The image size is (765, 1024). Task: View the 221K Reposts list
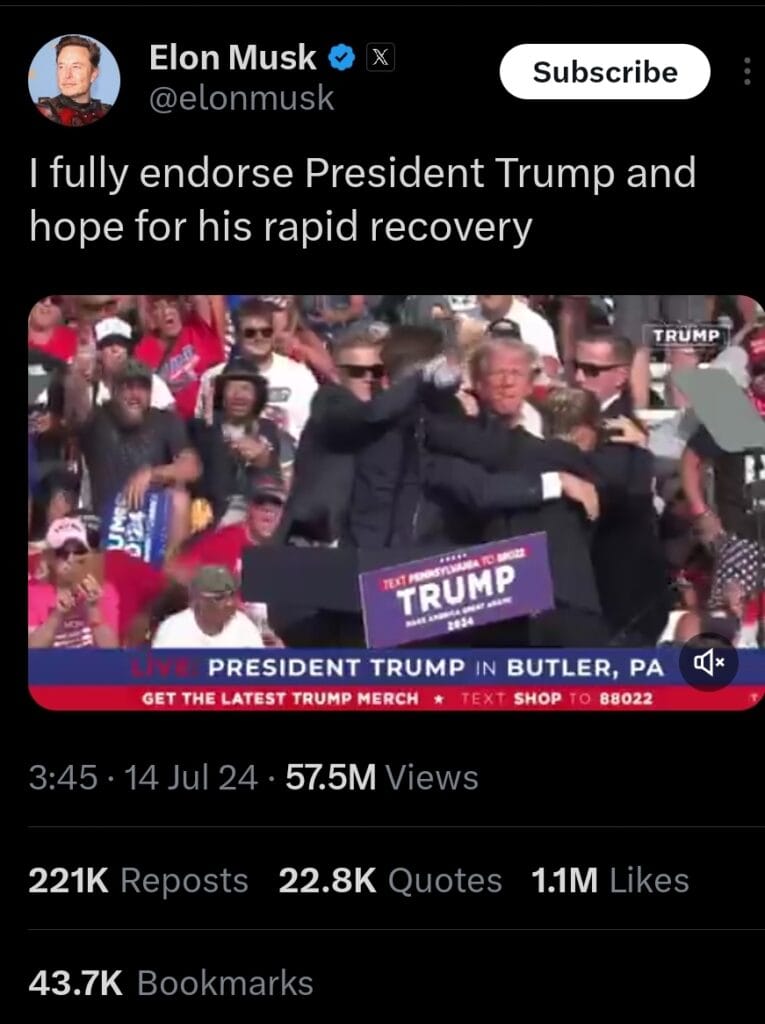coord(138,880)
